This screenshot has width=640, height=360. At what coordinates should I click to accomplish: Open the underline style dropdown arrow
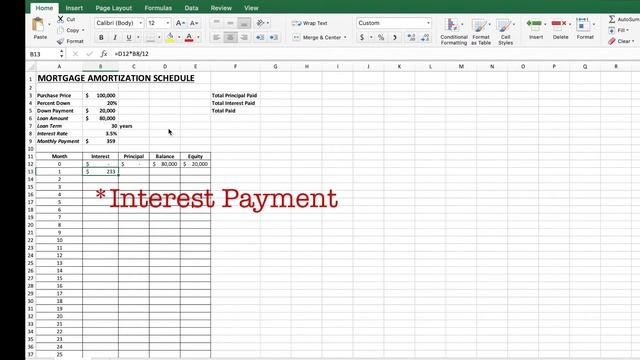(x=138, y=38)
